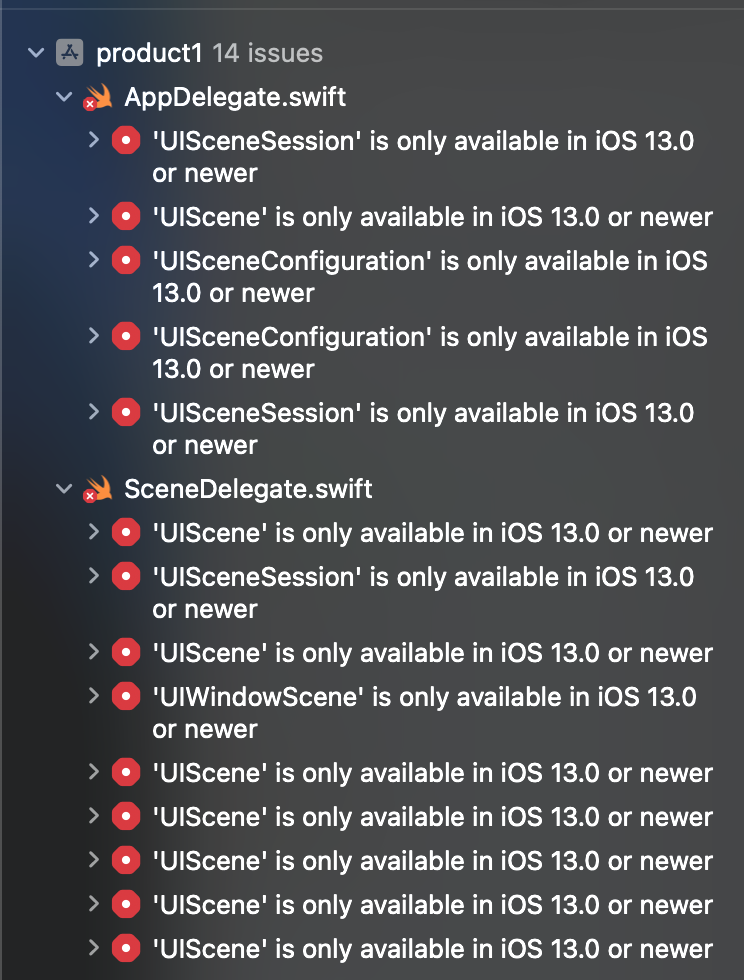Collapse the SceneDelegate.swift file chevron
The height and width of the screenshot is (980, 744).
(x=64, y=489)
